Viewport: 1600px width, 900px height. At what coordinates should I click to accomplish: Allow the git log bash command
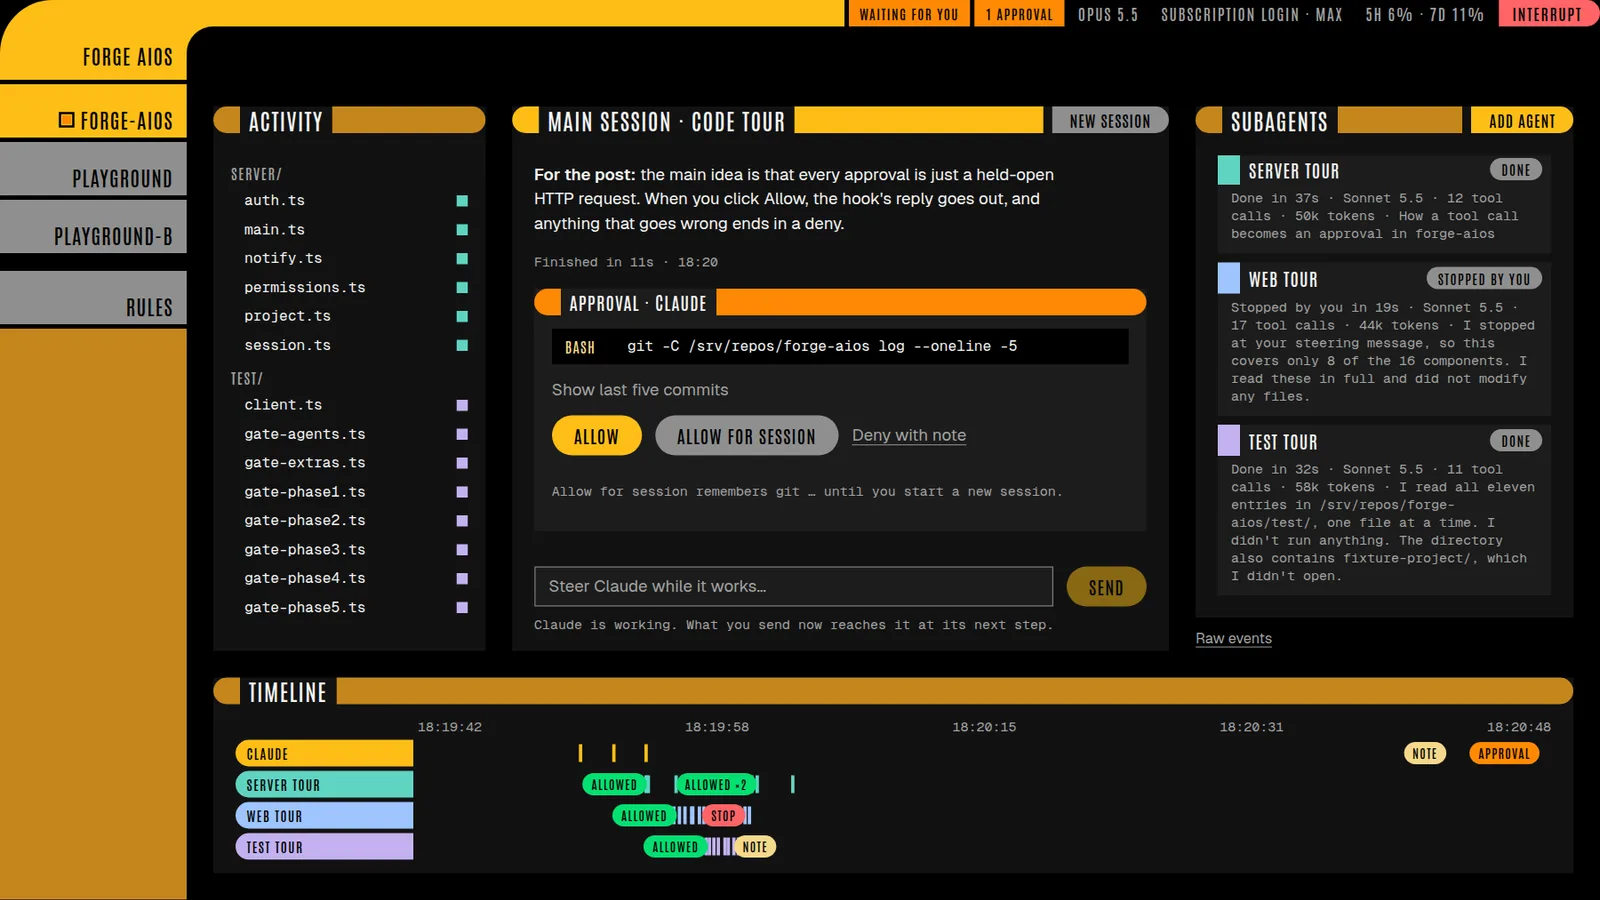pos(597,436)
